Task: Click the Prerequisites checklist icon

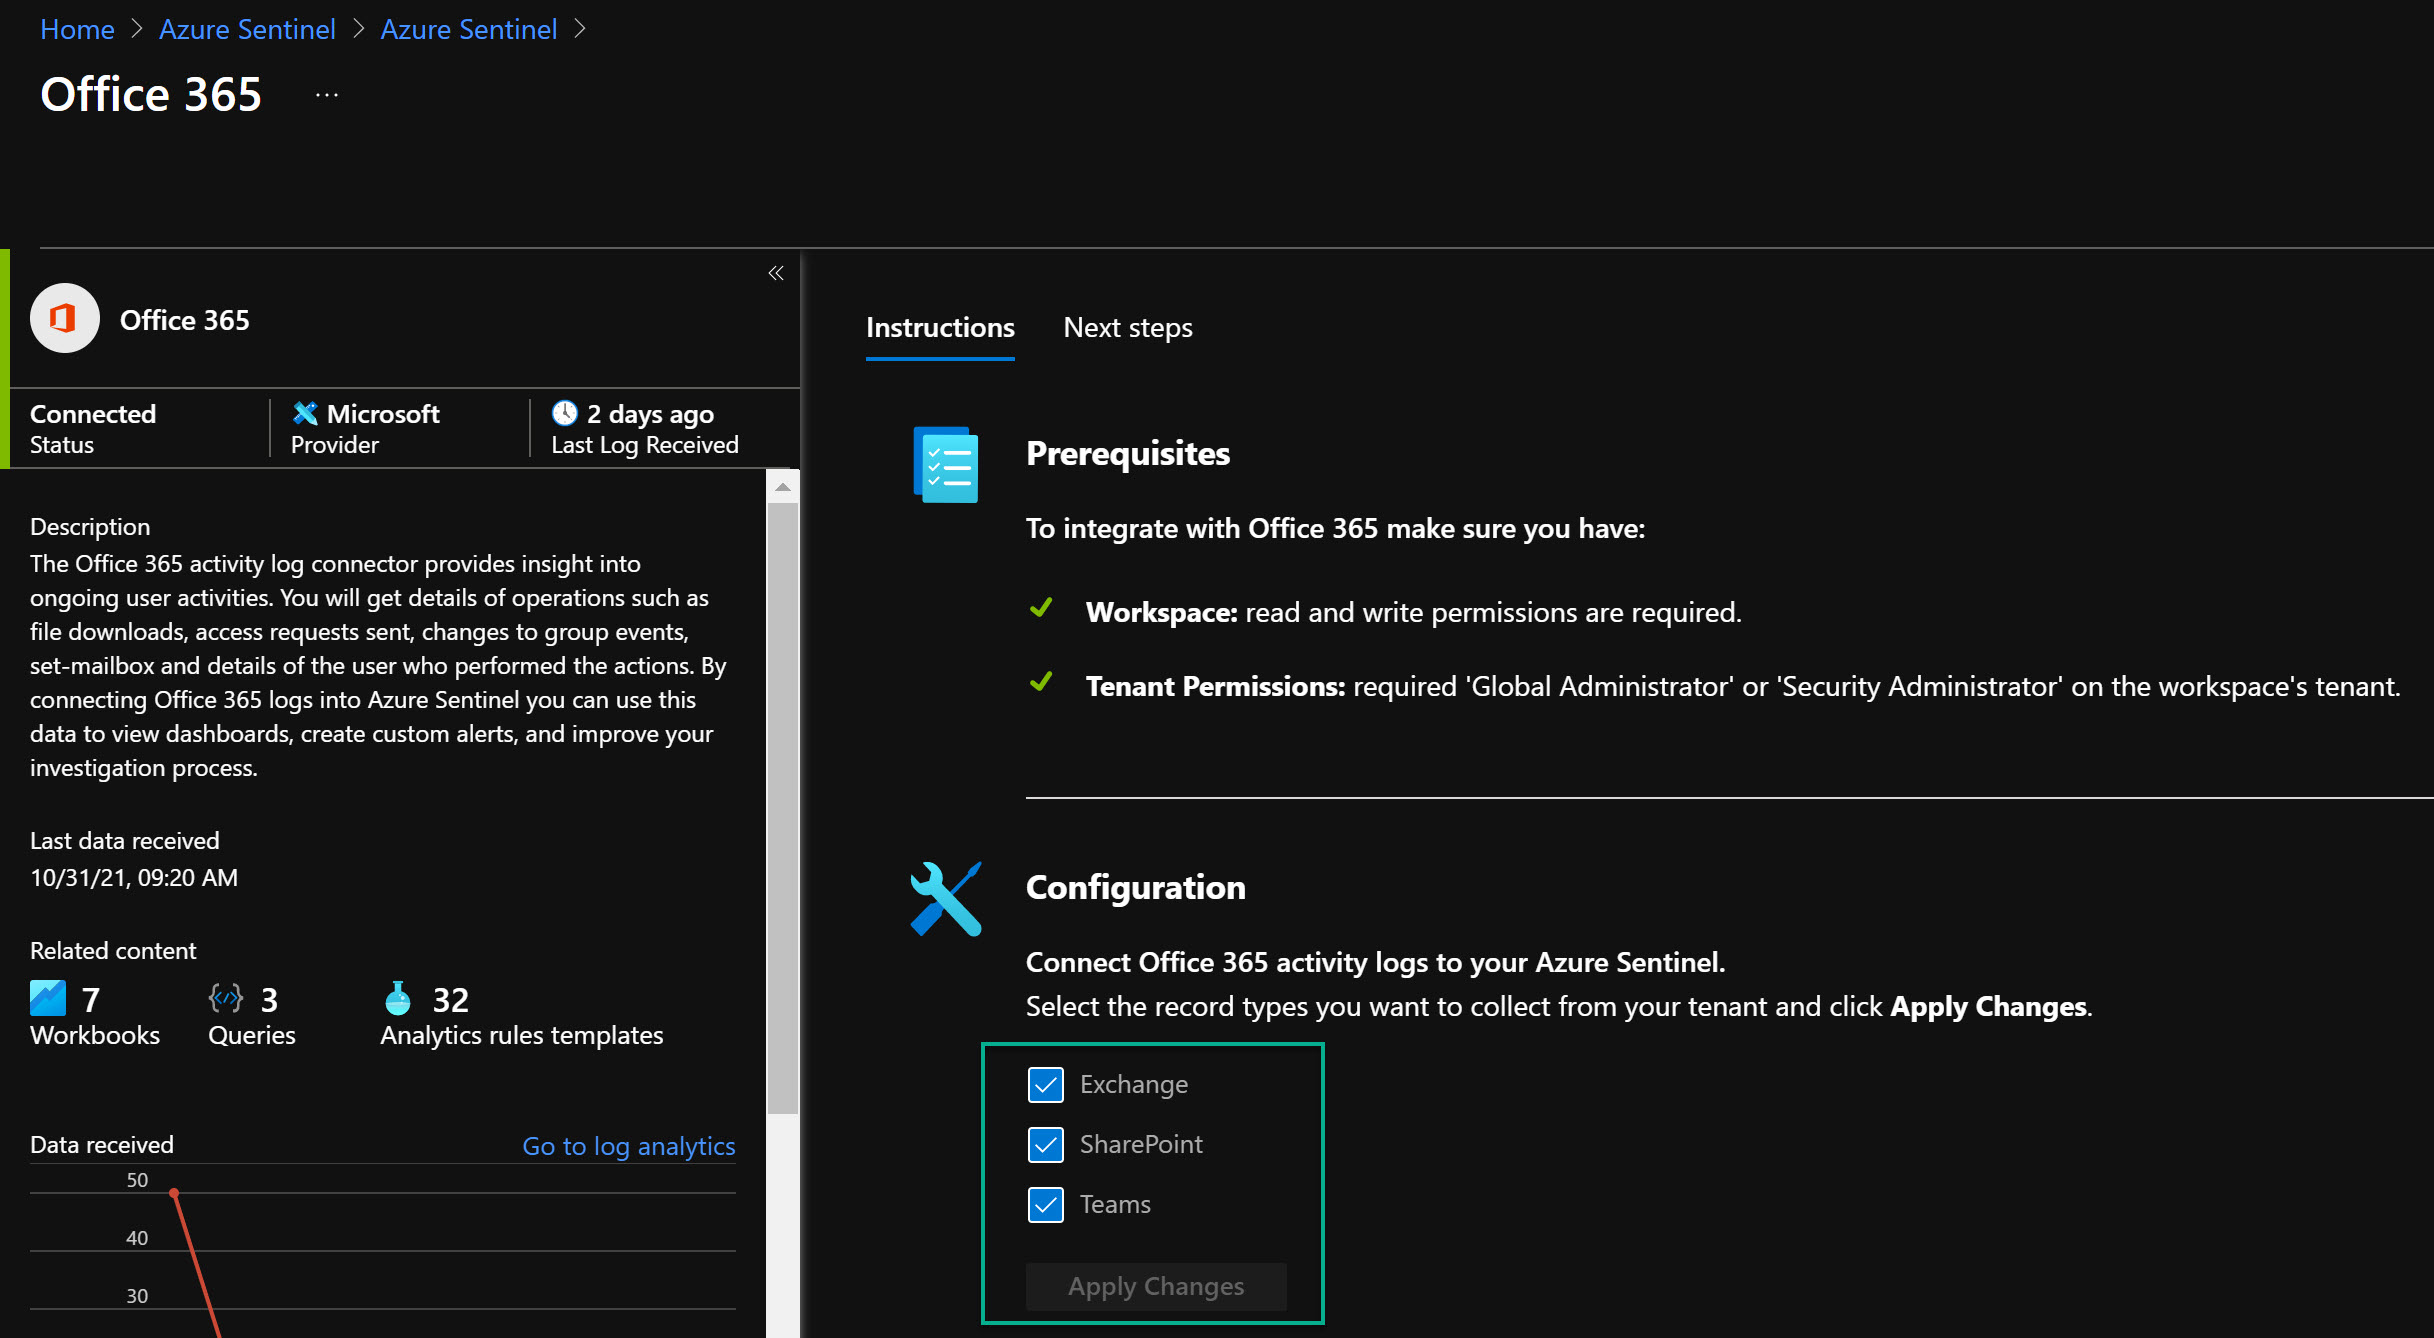Action: pos(945,465)
